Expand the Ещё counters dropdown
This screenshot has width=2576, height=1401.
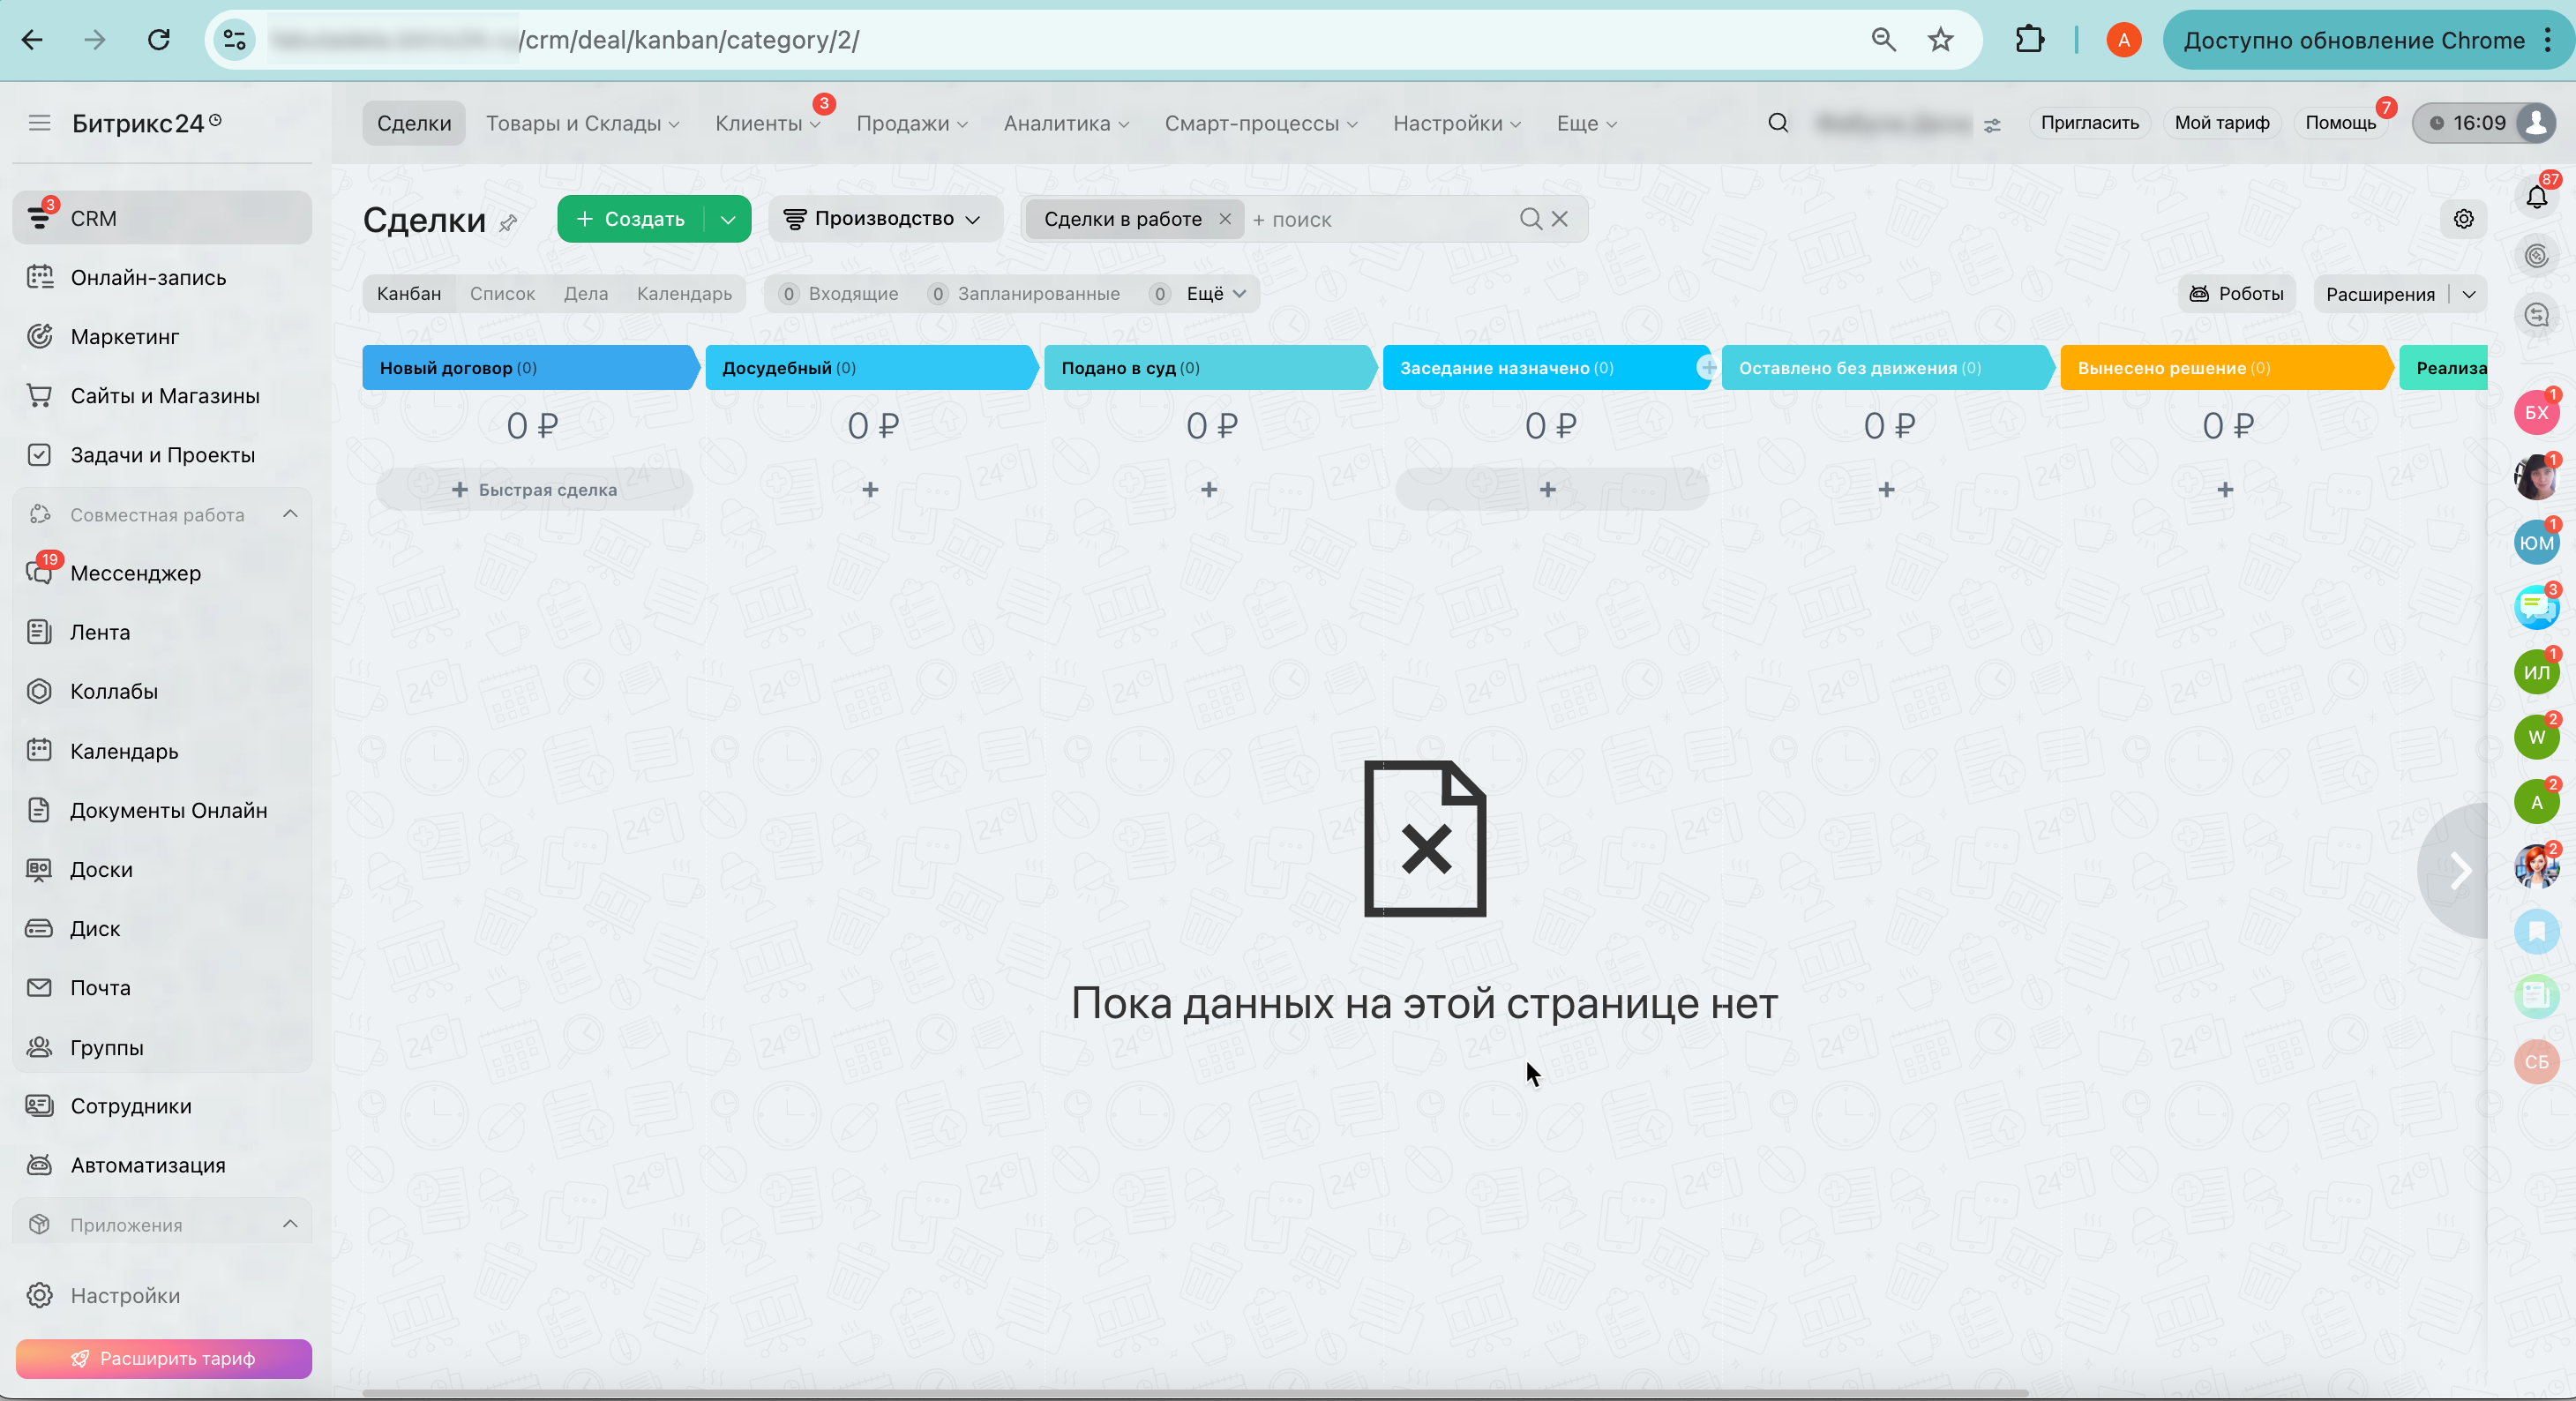[x=1216, y=294]
